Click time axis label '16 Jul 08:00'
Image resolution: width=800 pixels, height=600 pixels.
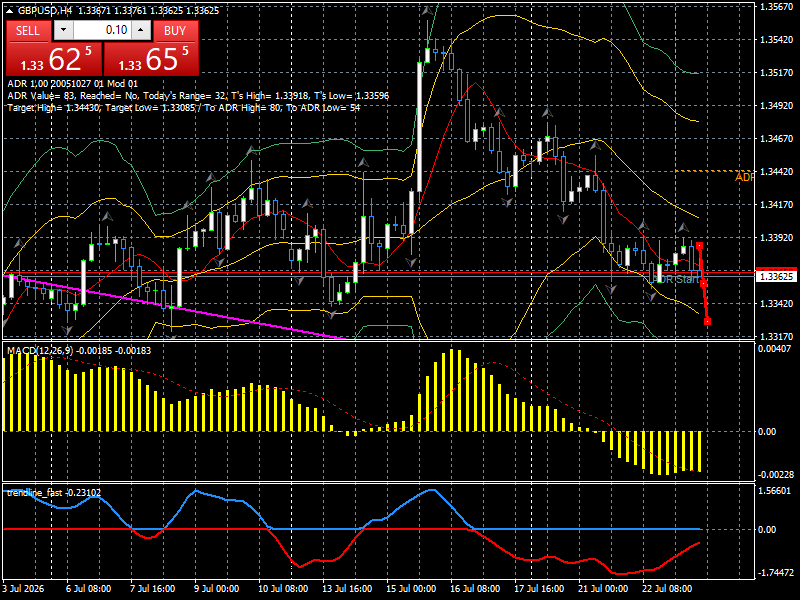click(x=475, y=589)
